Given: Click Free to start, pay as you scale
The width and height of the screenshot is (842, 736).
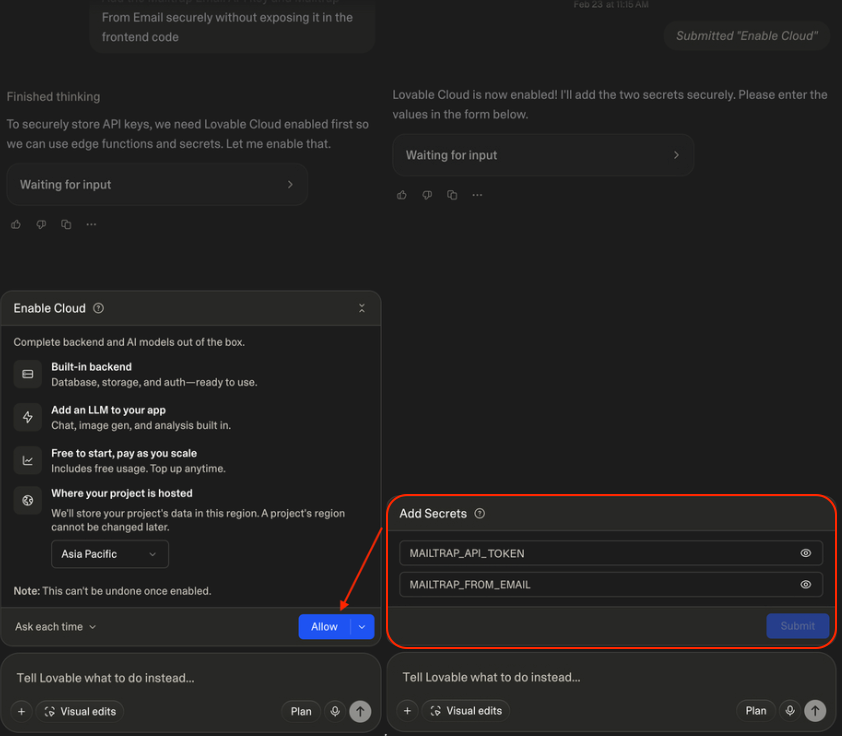Looking at the screenshot, I should coord(124,453).
